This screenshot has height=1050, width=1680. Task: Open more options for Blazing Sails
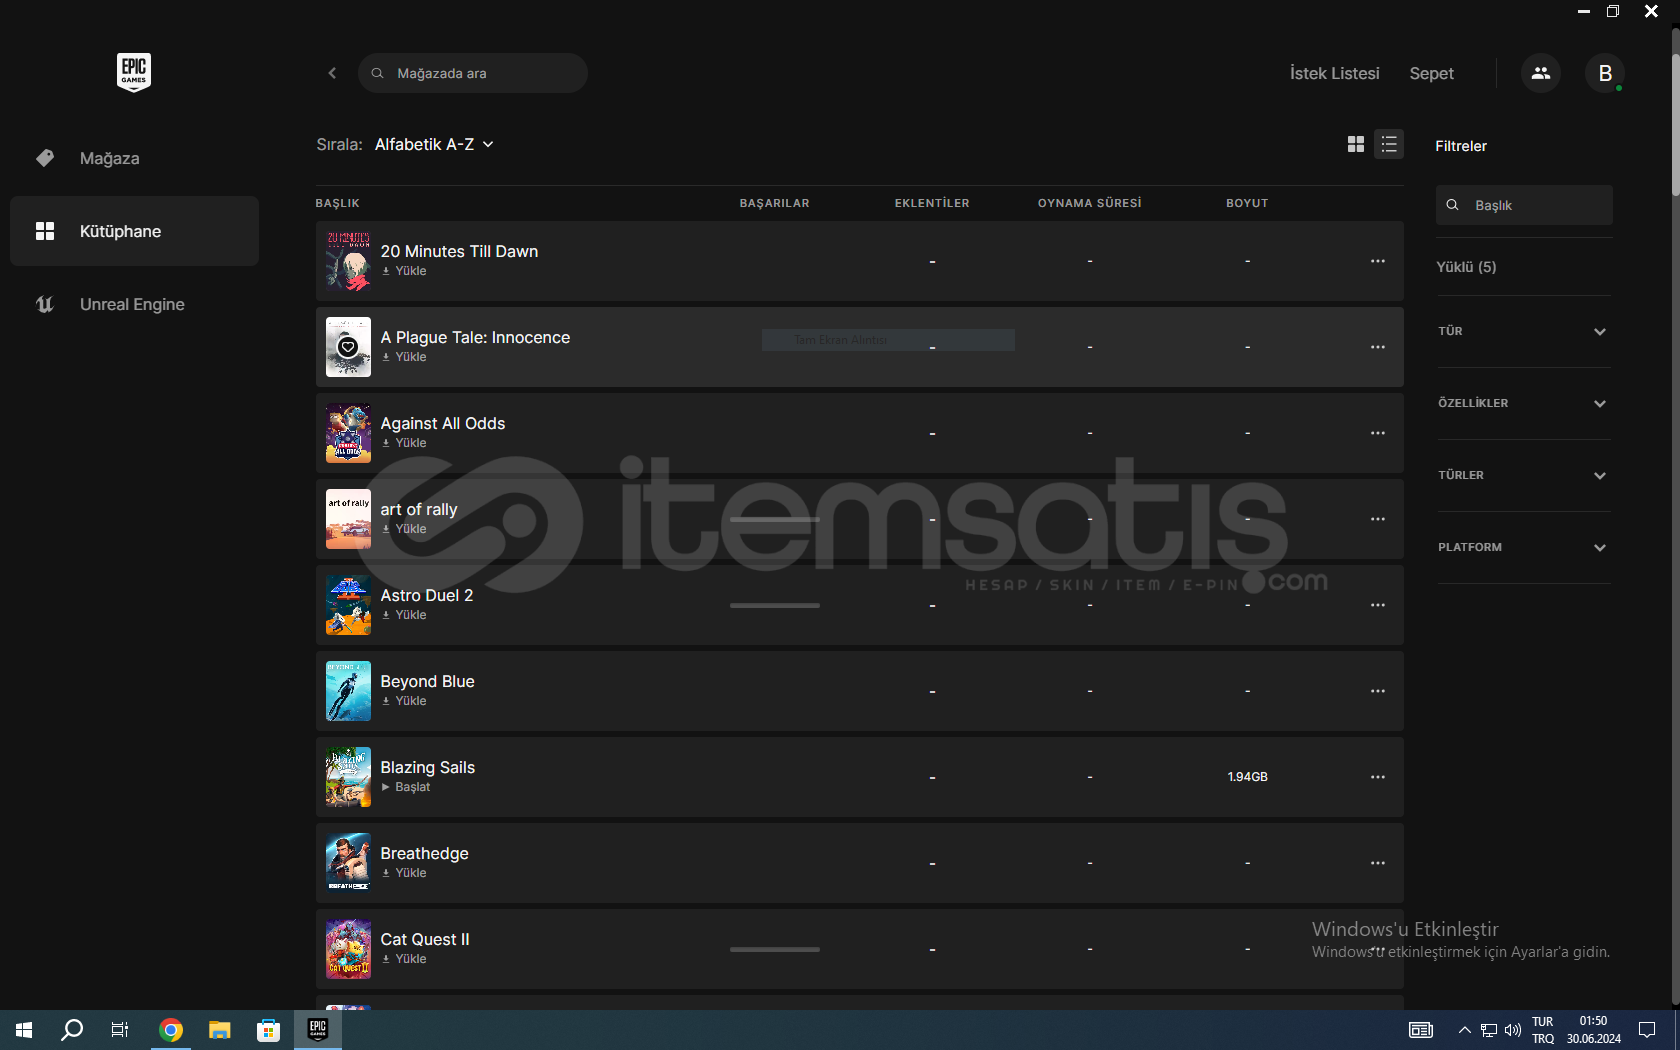[1378, 777]
